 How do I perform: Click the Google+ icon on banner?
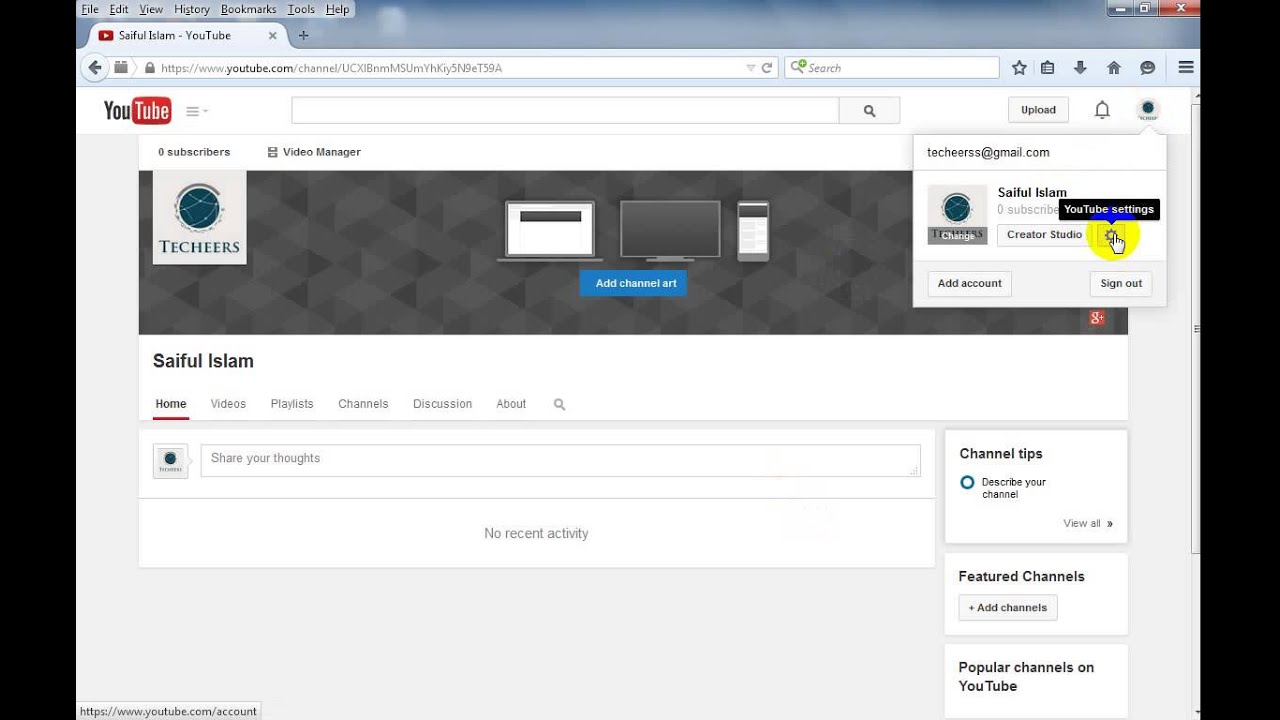click(x=1097, y=318)
